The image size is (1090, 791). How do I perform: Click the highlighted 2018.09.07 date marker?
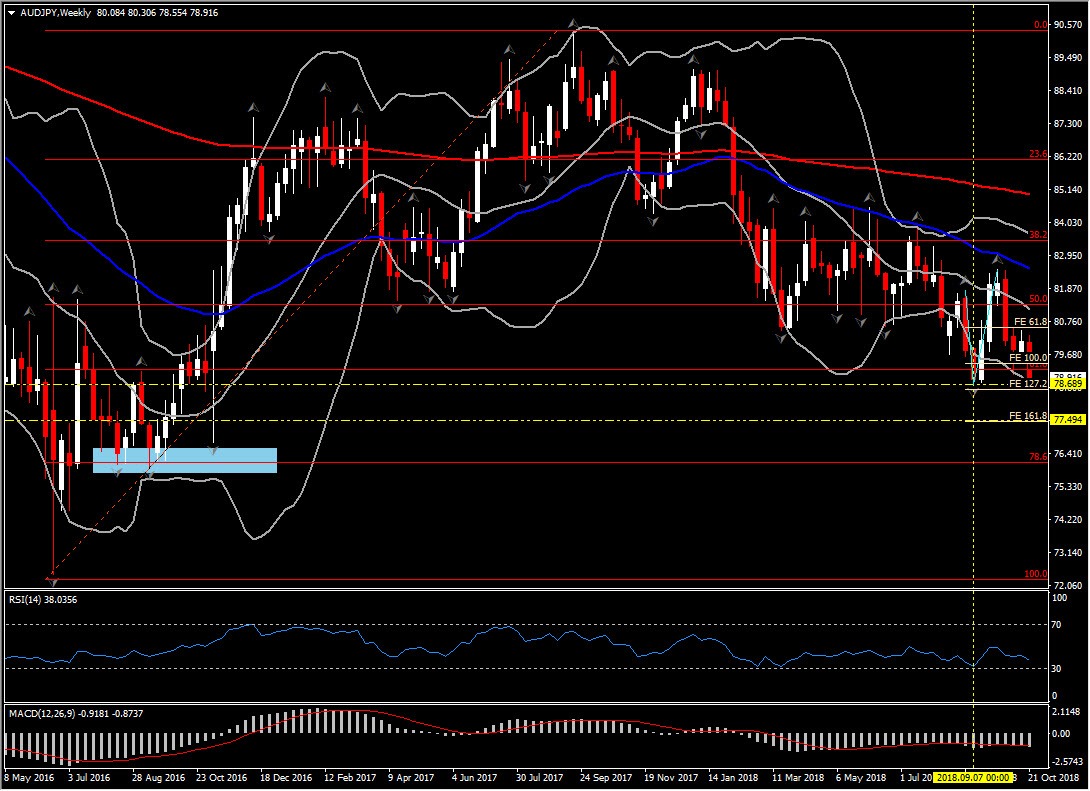pyautogui.click(x=974, y=776)
